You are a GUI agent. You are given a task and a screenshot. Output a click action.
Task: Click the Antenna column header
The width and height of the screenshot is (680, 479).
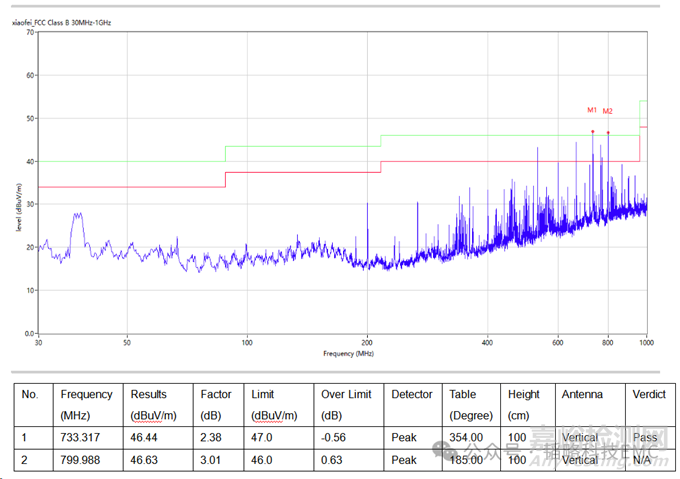point(582,395)
